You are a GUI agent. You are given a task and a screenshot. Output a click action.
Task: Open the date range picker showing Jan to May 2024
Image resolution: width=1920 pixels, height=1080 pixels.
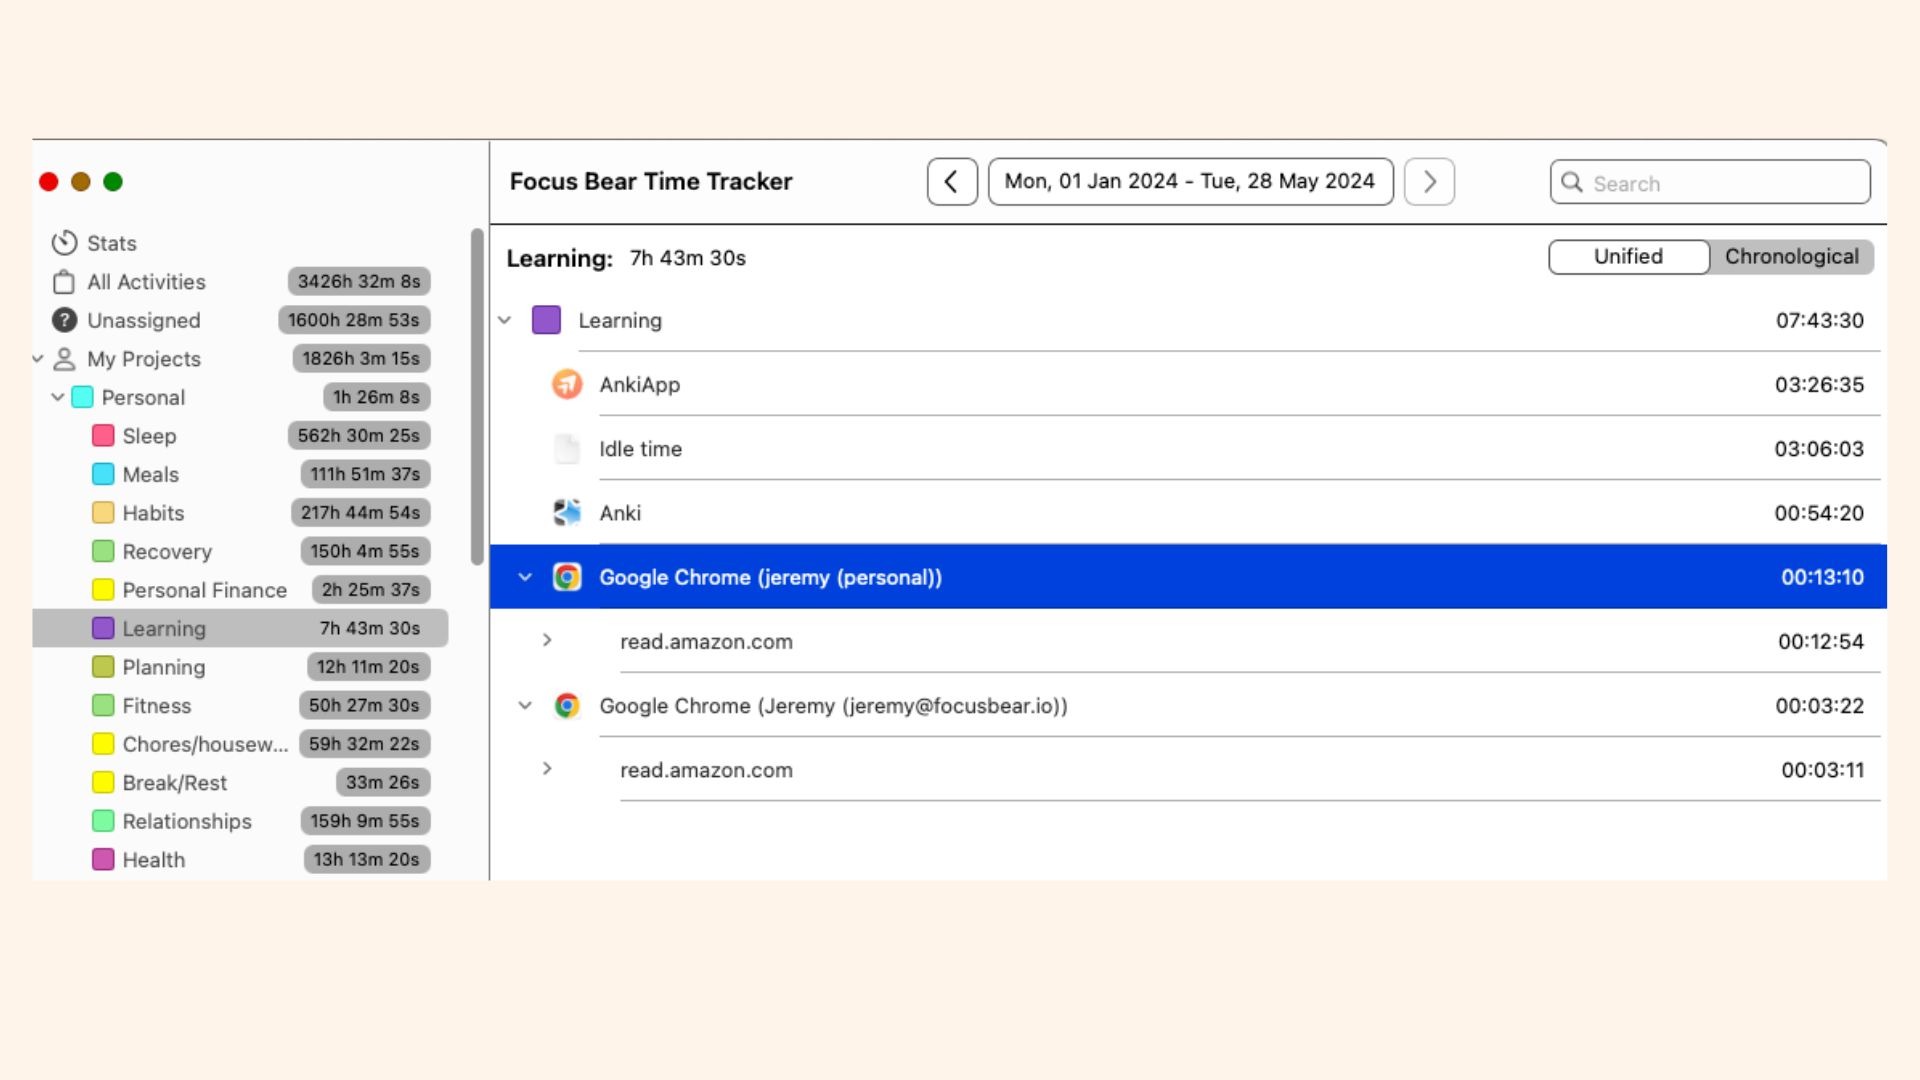click(1190, 181)
